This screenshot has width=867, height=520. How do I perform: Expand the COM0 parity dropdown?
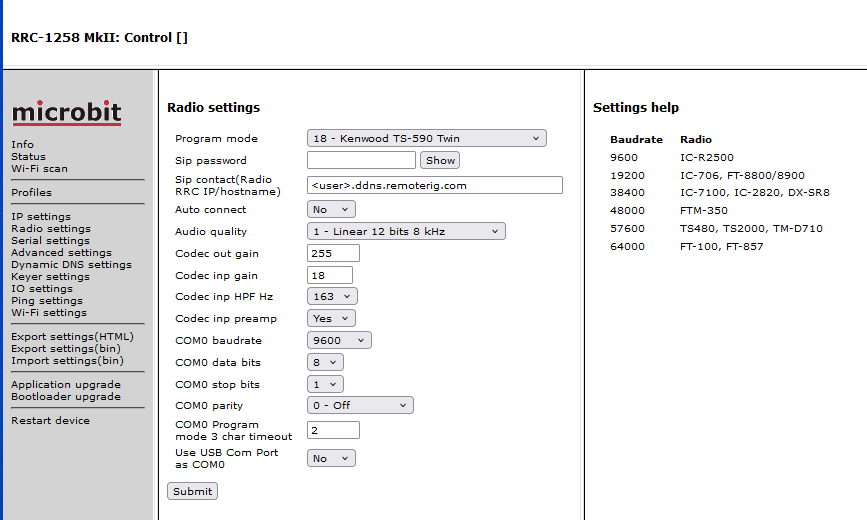click(359, 406)
